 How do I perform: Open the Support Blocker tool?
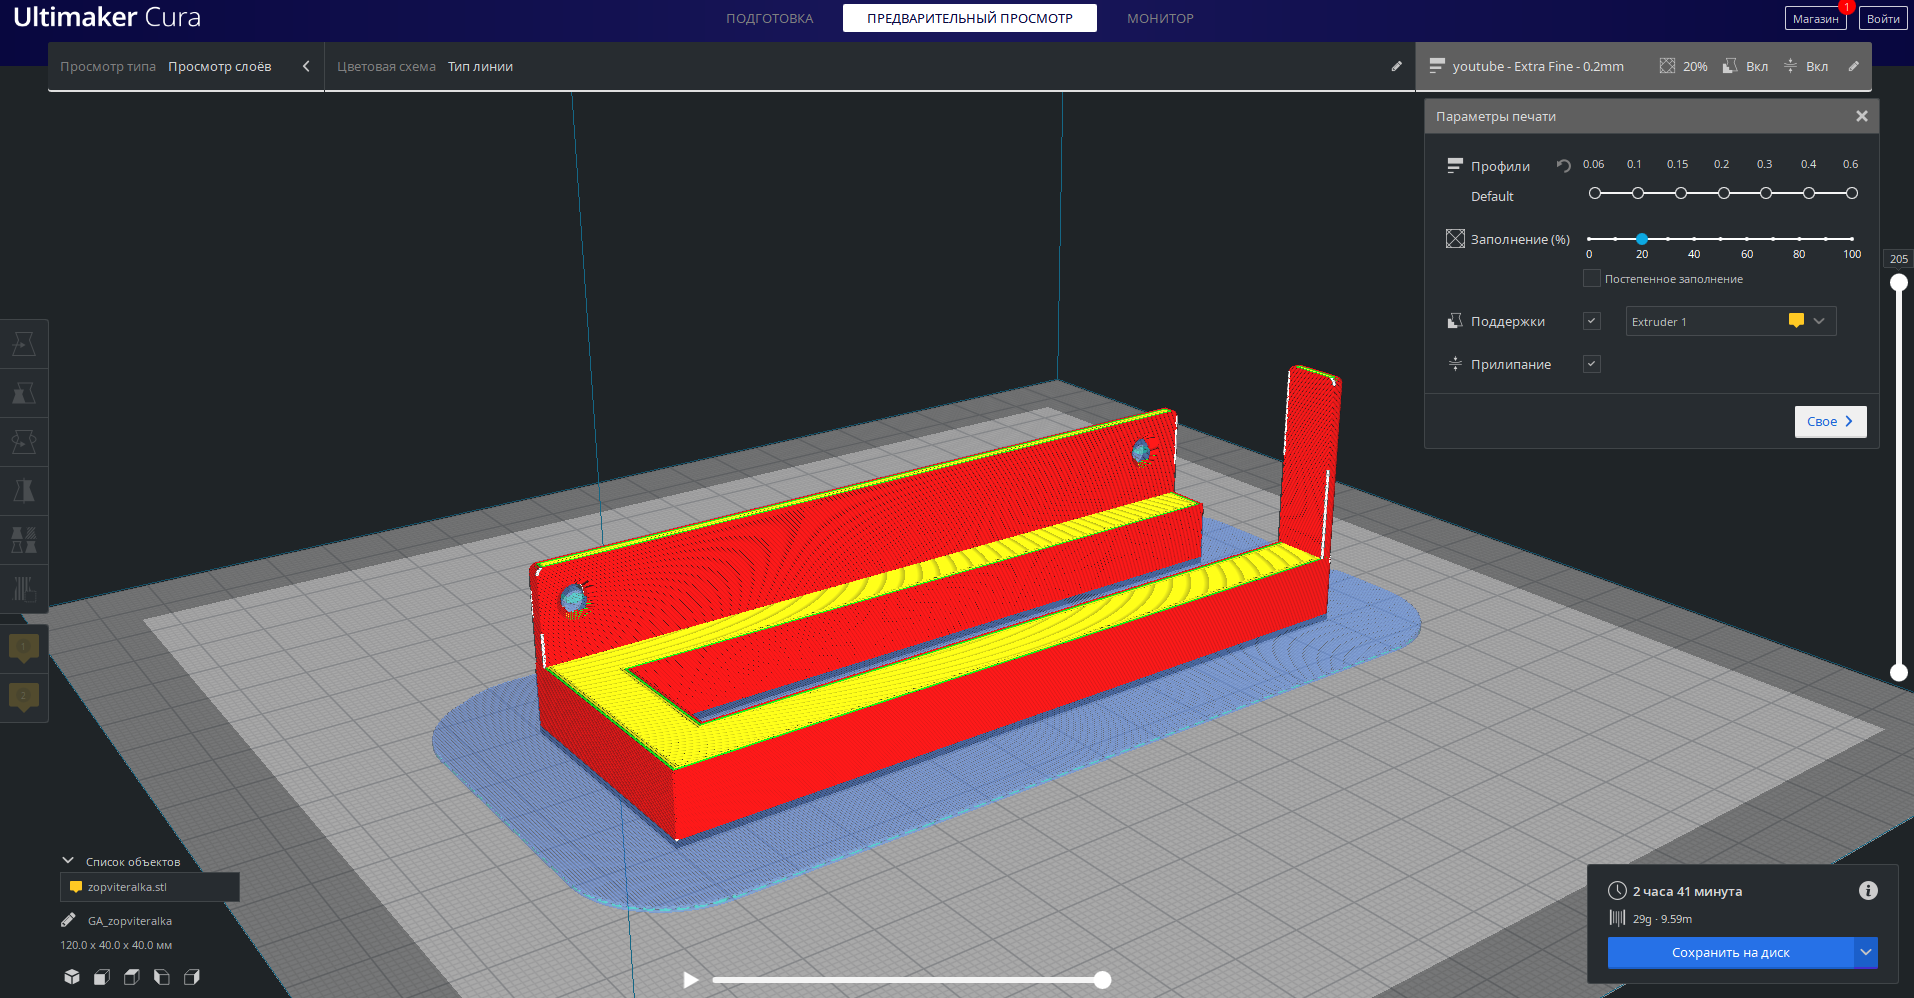pyautogui.click(x=24, y=589)
